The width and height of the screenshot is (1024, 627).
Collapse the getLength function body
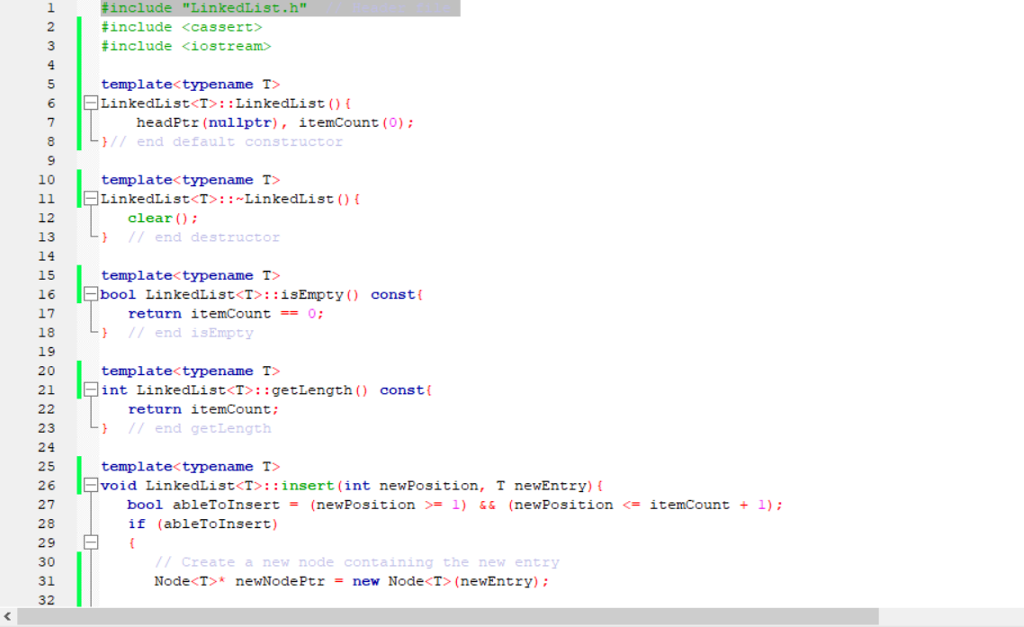(90, 390)
